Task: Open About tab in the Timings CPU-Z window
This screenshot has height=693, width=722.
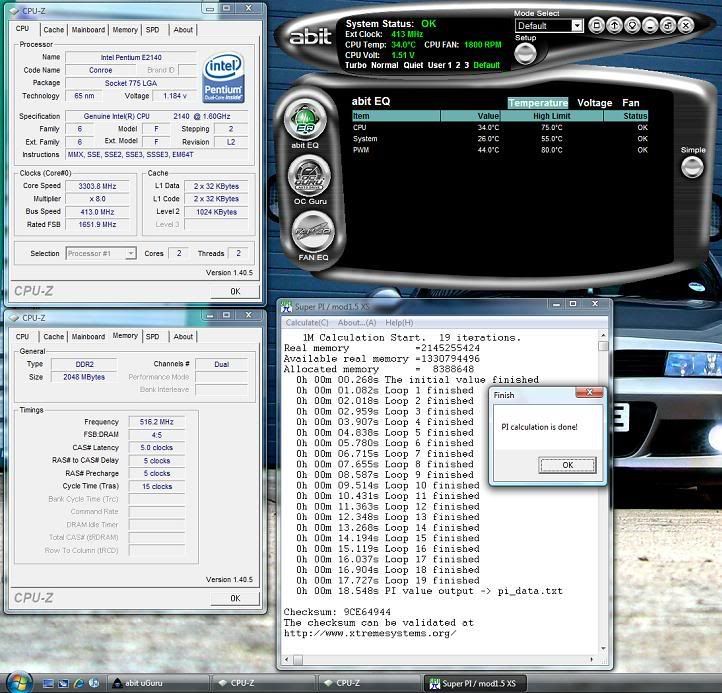Action: coord(183,337)
